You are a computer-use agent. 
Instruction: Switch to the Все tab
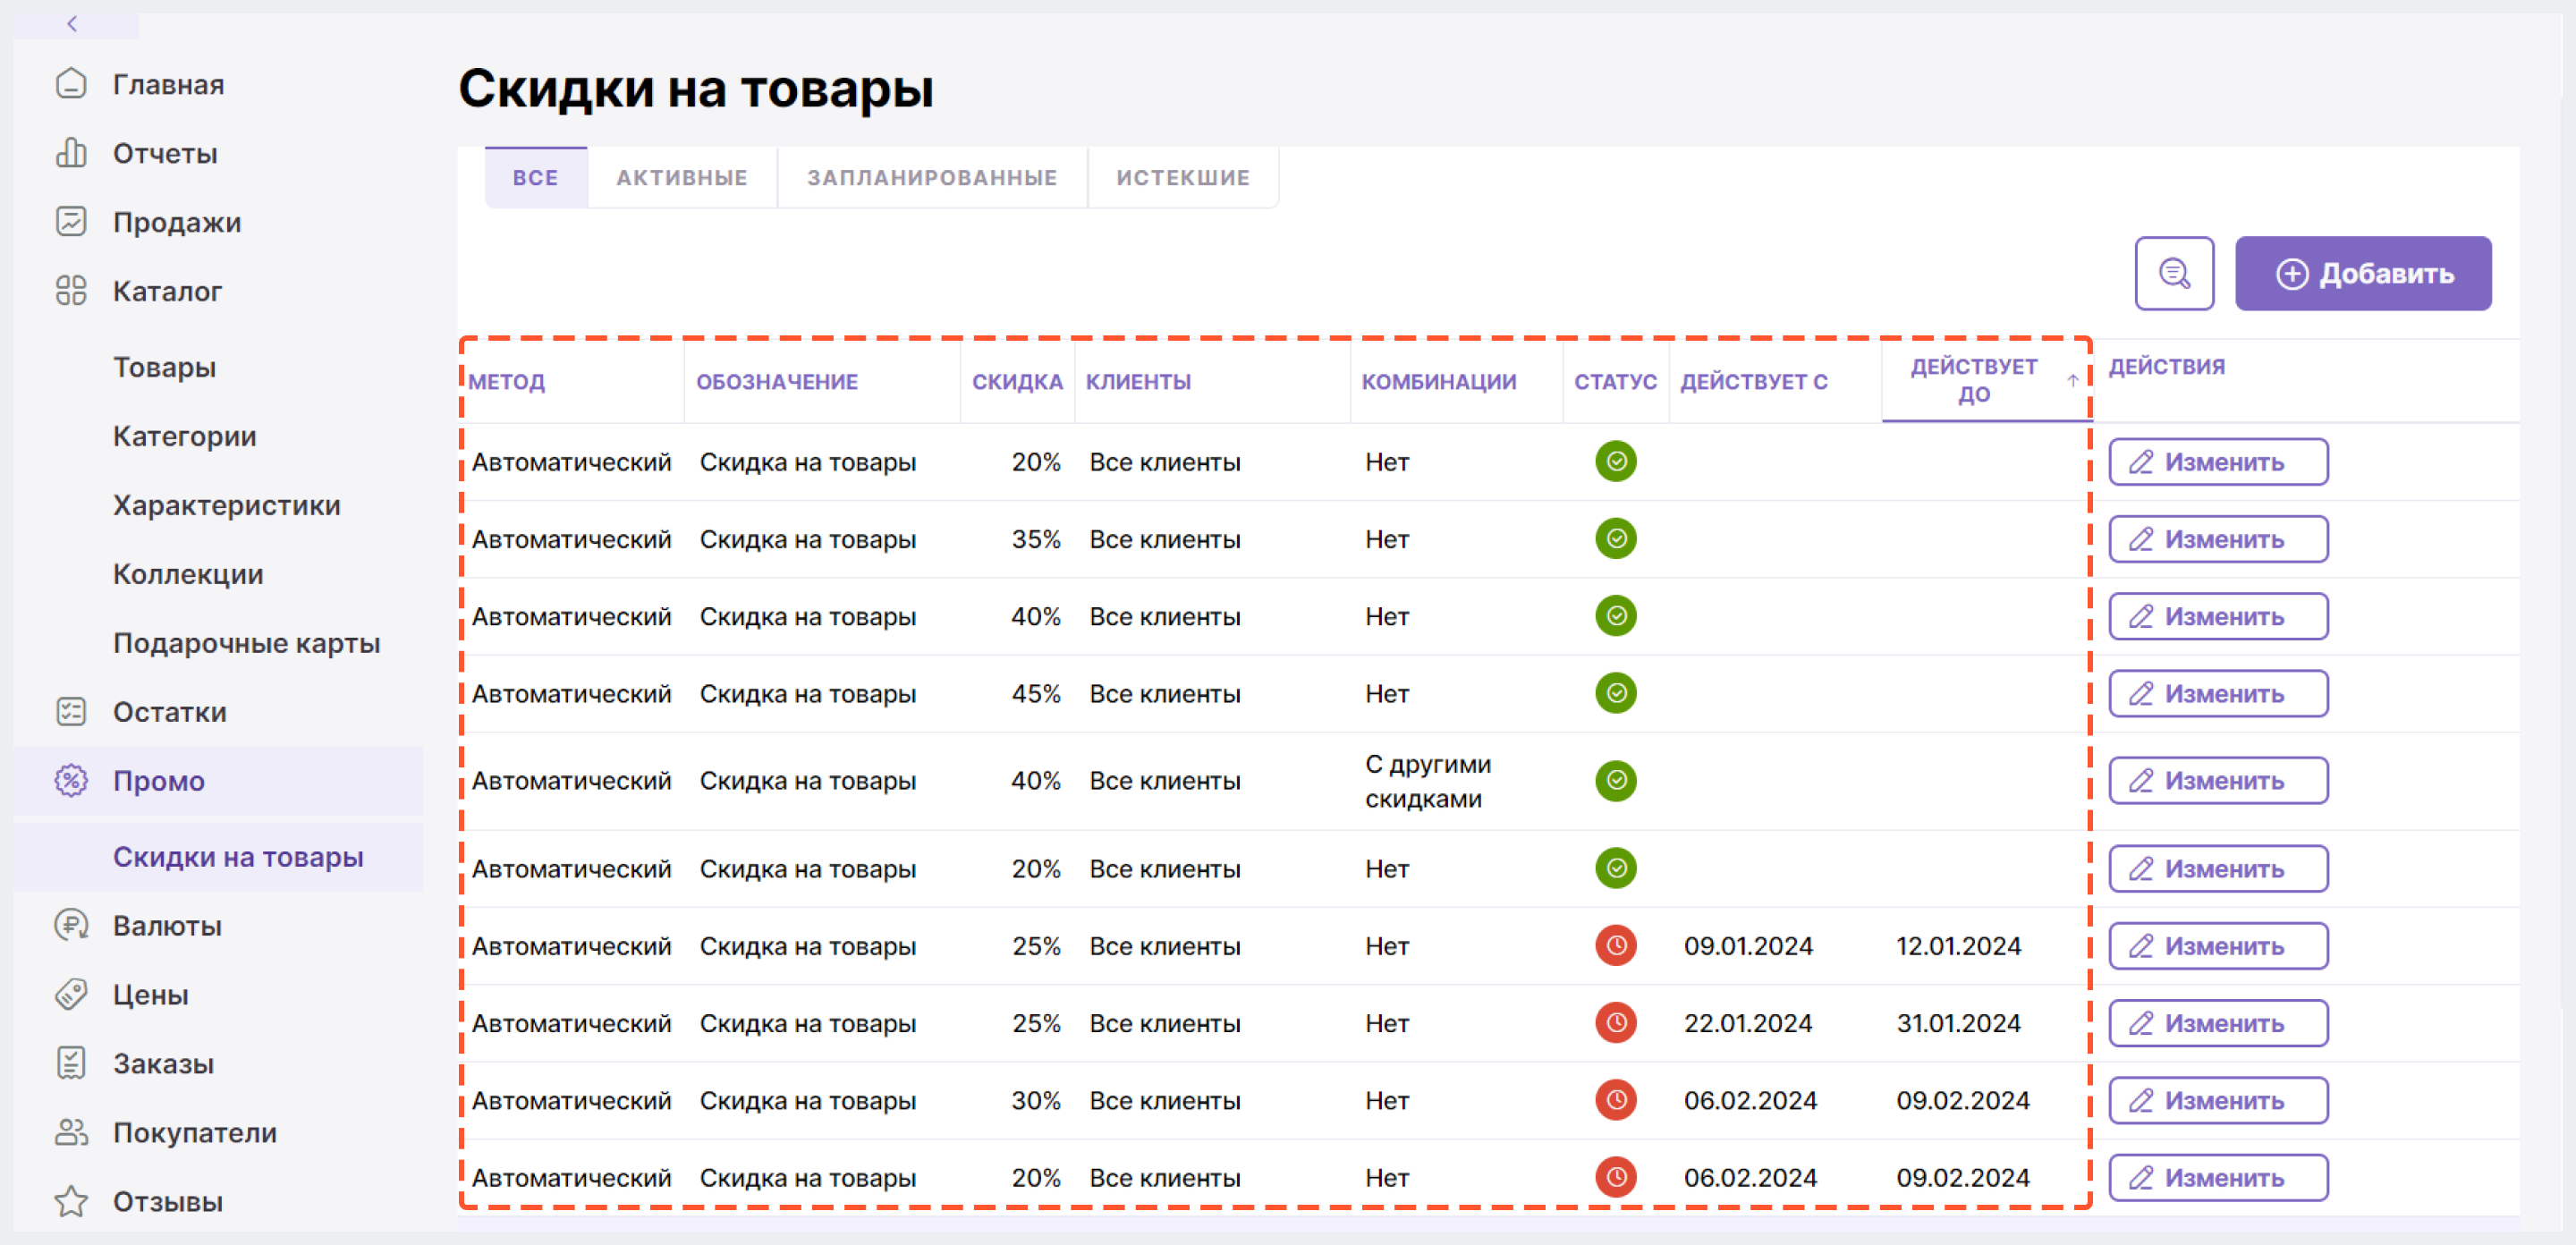click(535, 178)
